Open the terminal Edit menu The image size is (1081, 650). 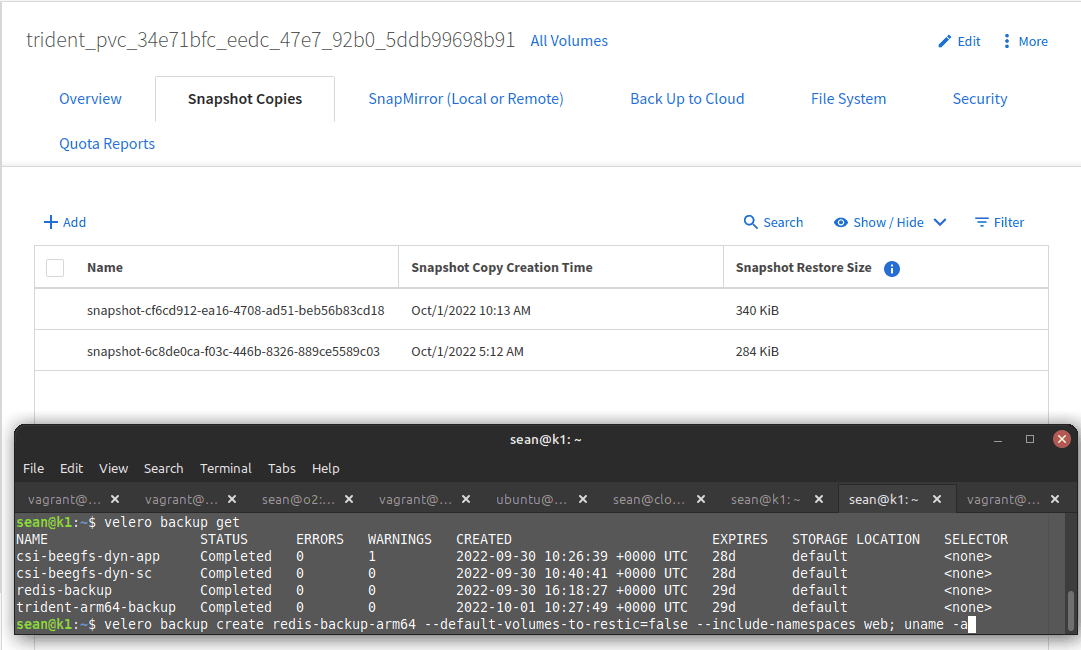(x=71, y=468)
